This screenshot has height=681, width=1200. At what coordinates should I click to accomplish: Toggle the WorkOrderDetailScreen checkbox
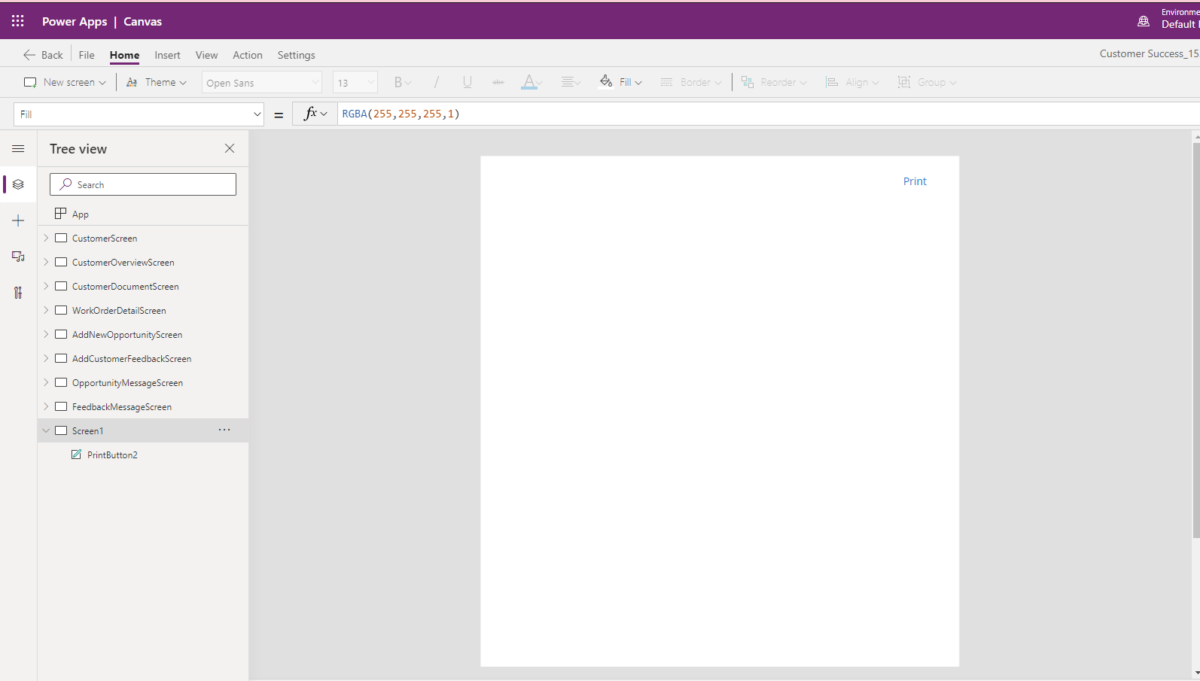[61, 310]
